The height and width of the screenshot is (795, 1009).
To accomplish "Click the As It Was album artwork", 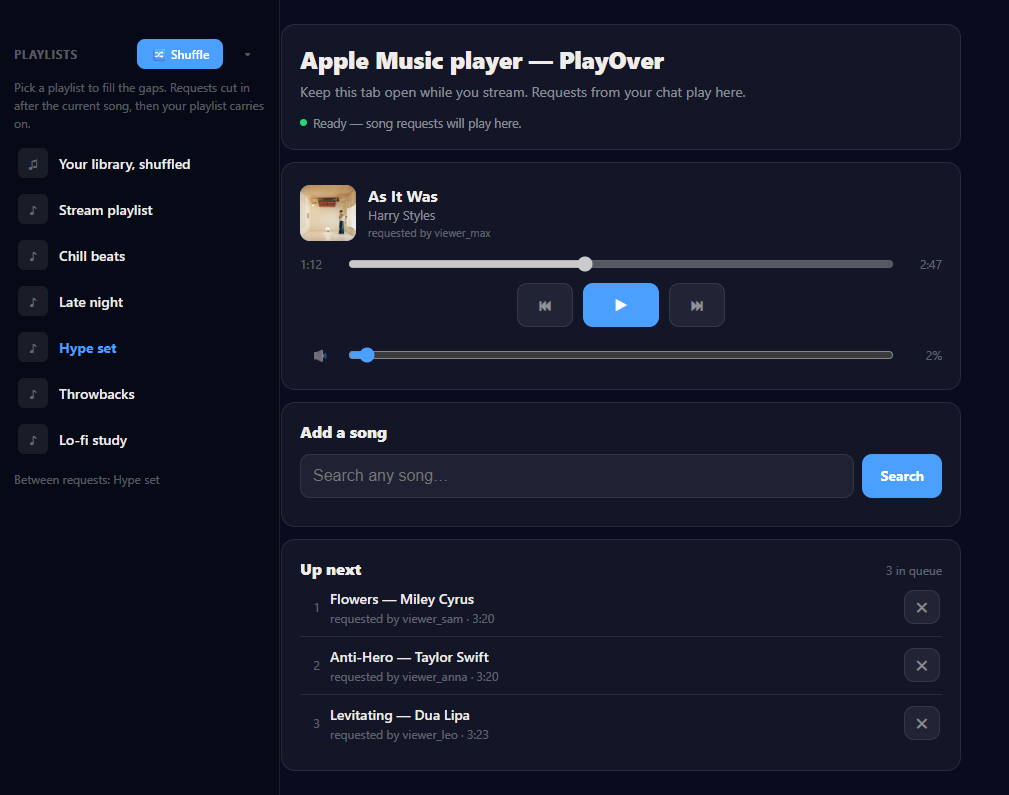I will pos(328,213).
